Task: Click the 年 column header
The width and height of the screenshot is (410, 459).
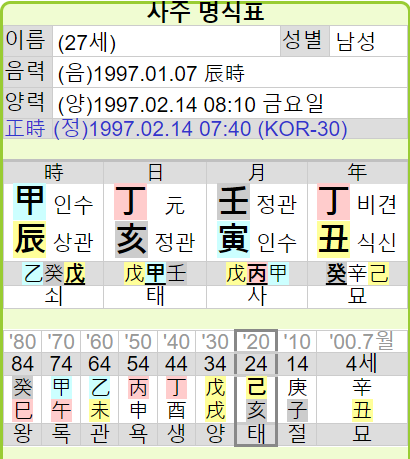Action: [x=357, y=172]
